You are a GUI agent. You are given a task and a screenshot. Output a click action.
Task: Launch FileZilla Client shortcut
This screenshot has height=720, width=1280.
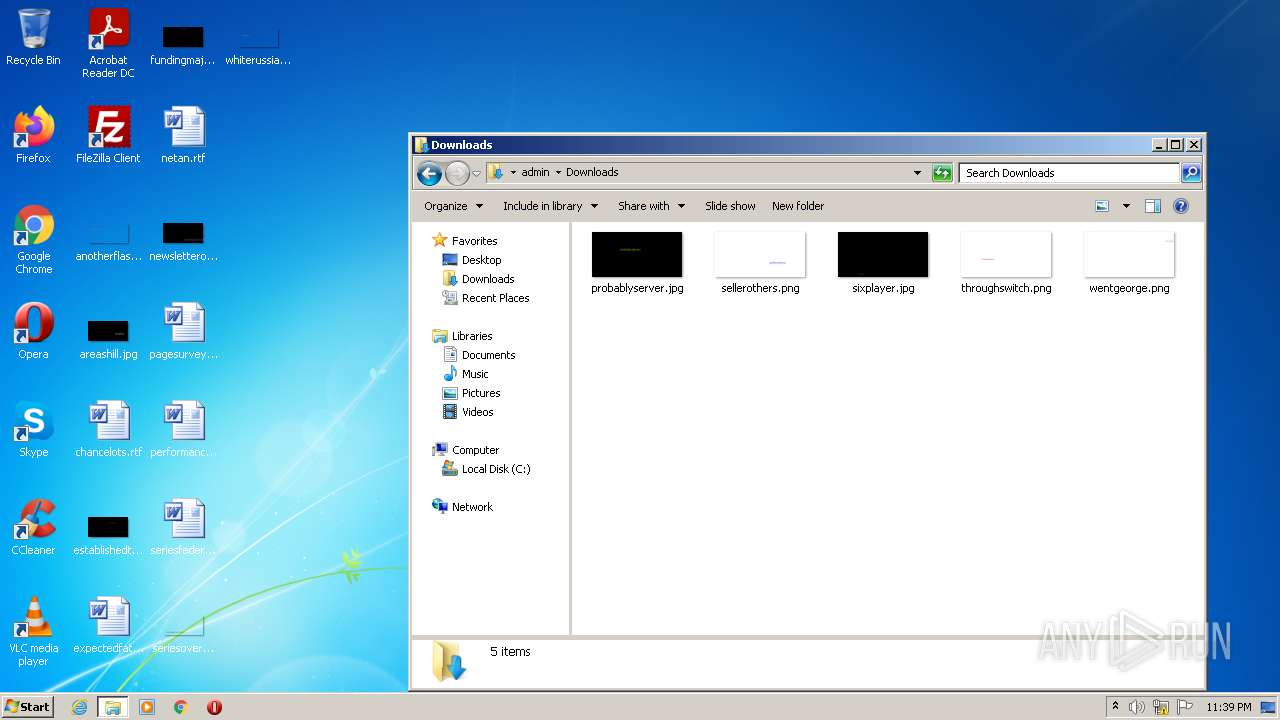[x=108, y=136]
